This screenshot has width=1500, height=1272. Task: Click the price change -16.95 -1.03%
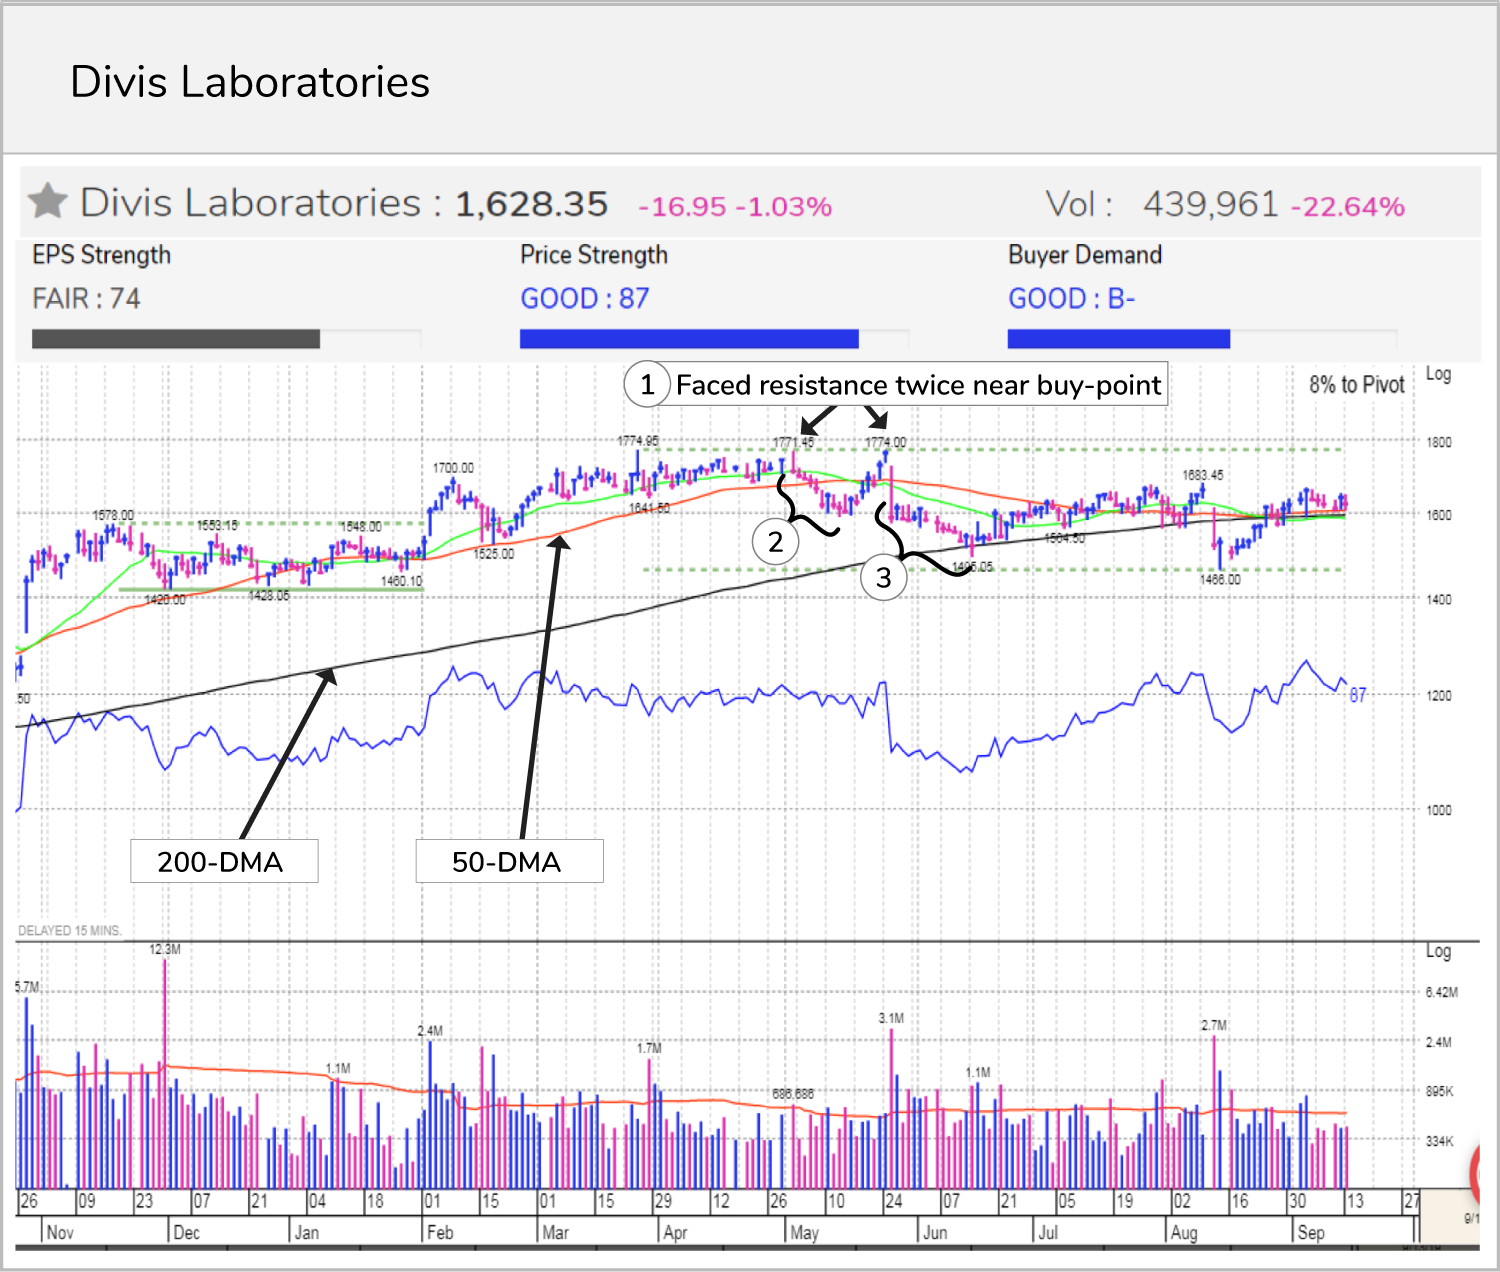pyautogui.click(x=735, y=207)
